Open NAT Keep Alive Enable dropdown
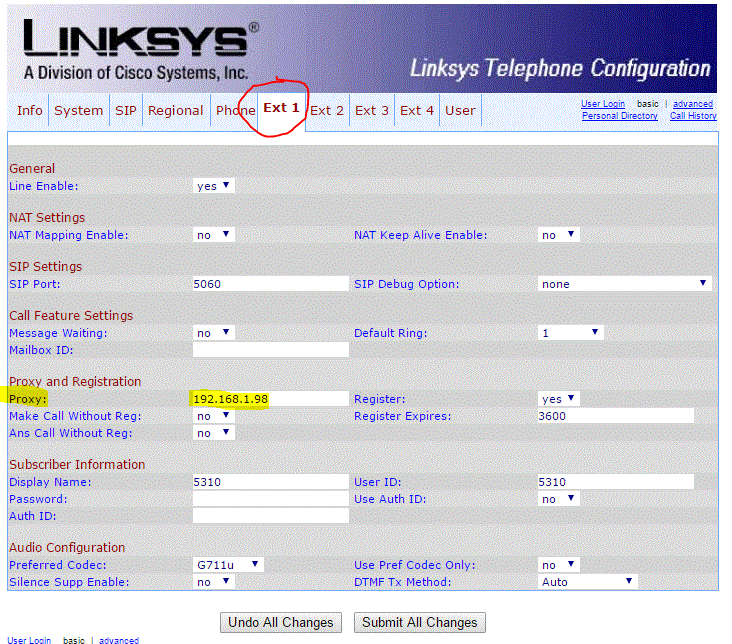The height and width of the screenshot is (644, 732). (558, 235)
